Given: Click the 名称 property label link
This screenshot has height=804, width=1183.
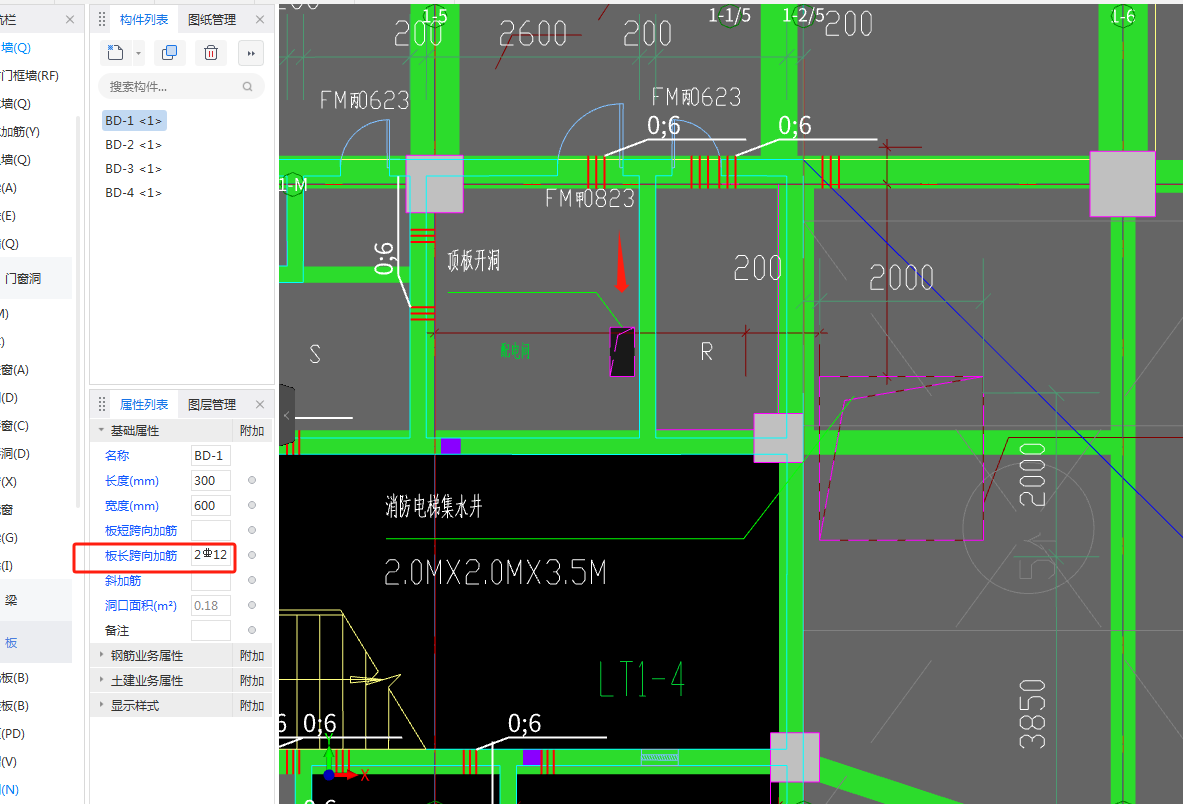Looking at the screenshot, I should [x=117, y=456].
